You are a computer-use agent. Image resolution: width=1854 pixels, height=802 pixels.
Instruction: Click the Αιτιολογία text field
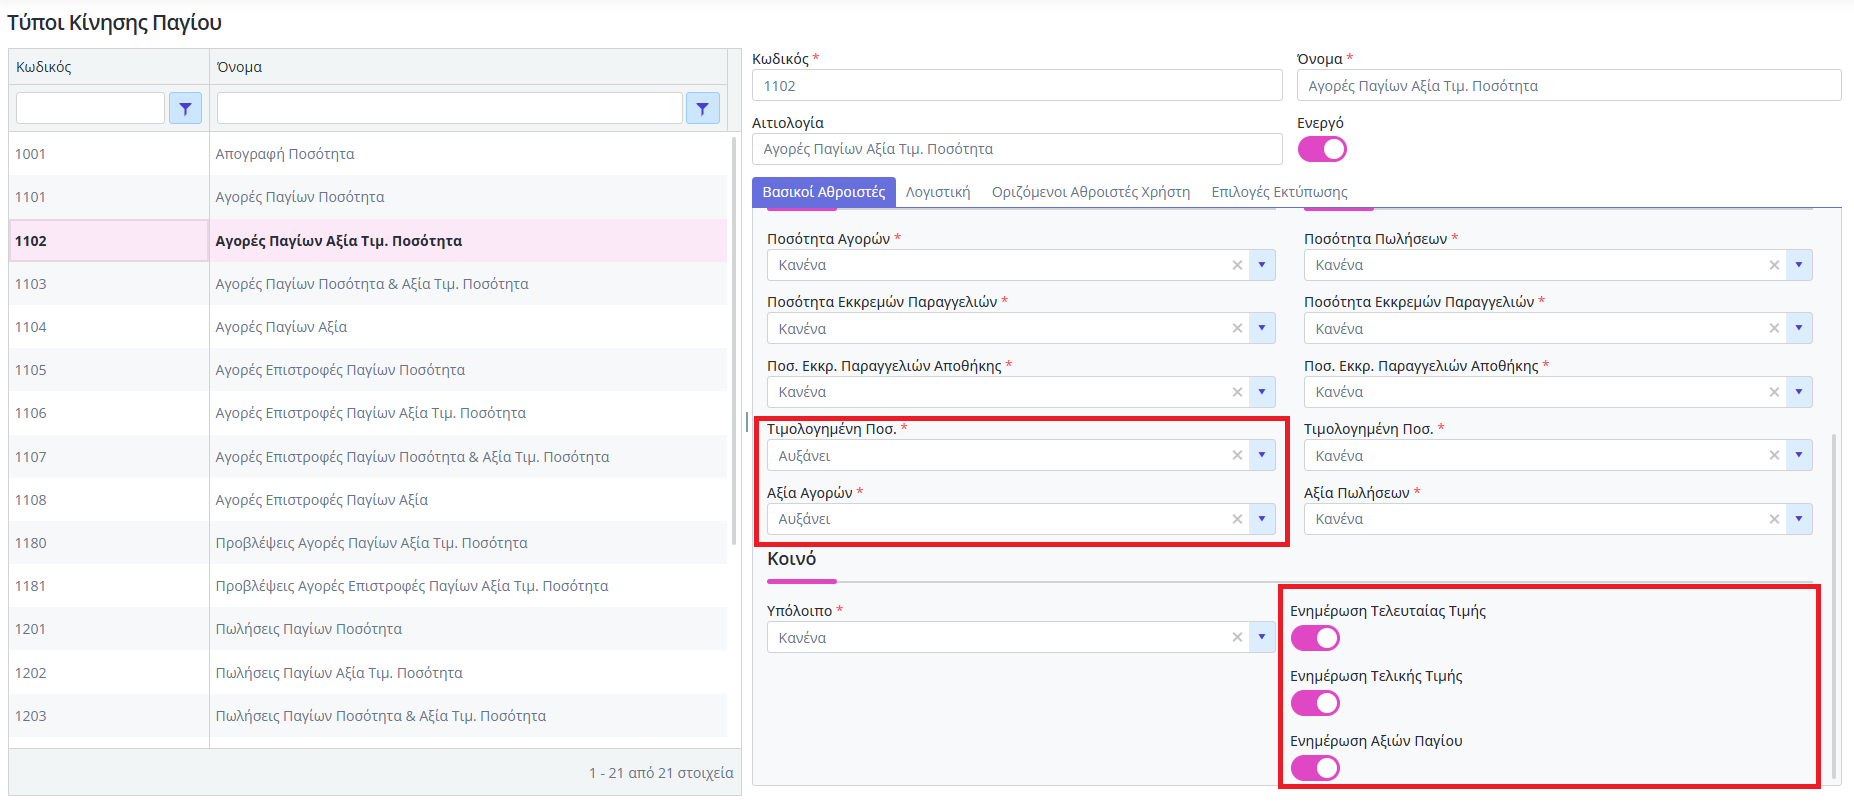(1016, 149)
